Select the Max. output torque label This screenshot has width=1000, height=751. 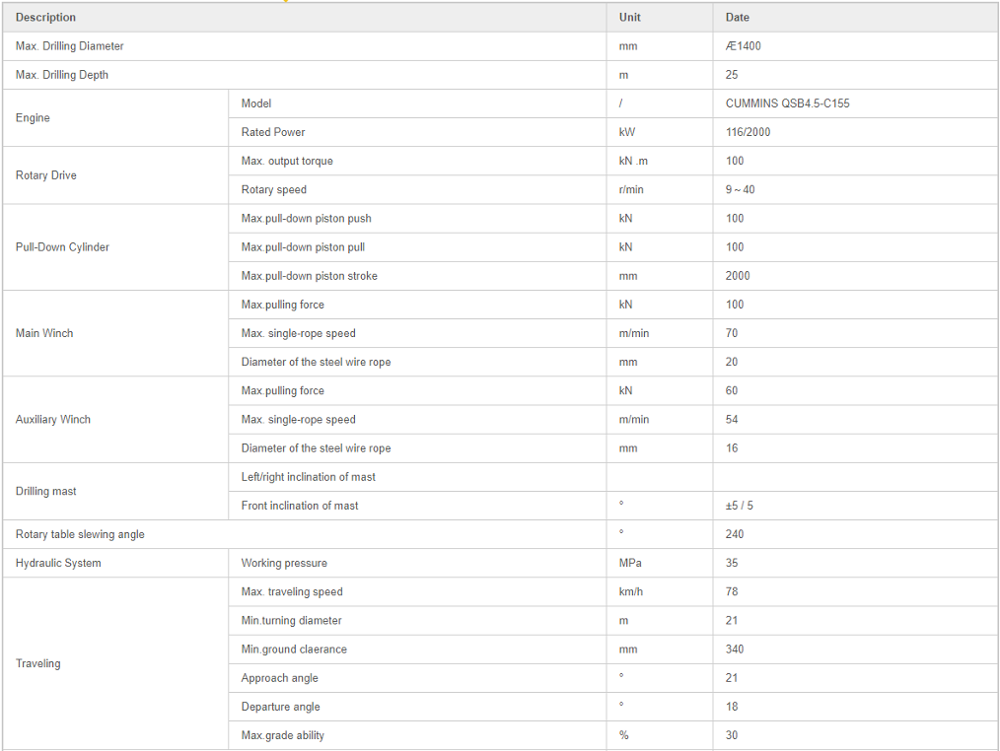287,161
